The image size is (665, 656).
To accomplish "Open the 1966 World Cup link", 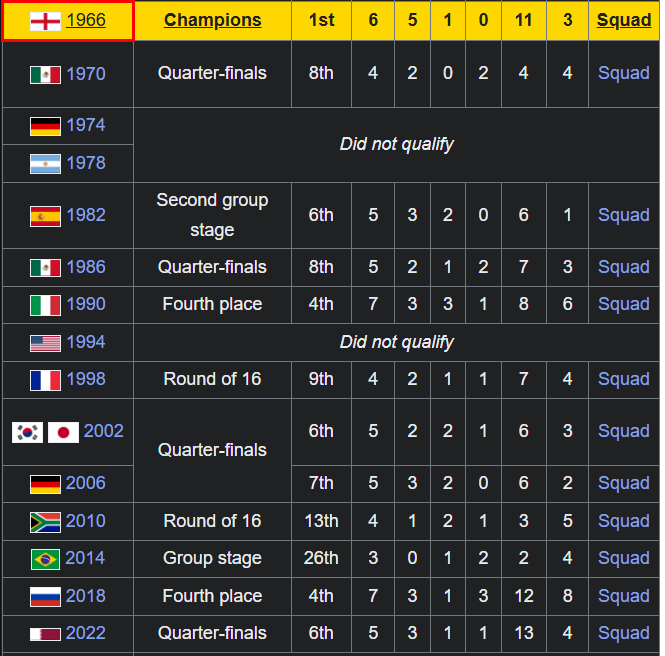I will tap(86, 20).
